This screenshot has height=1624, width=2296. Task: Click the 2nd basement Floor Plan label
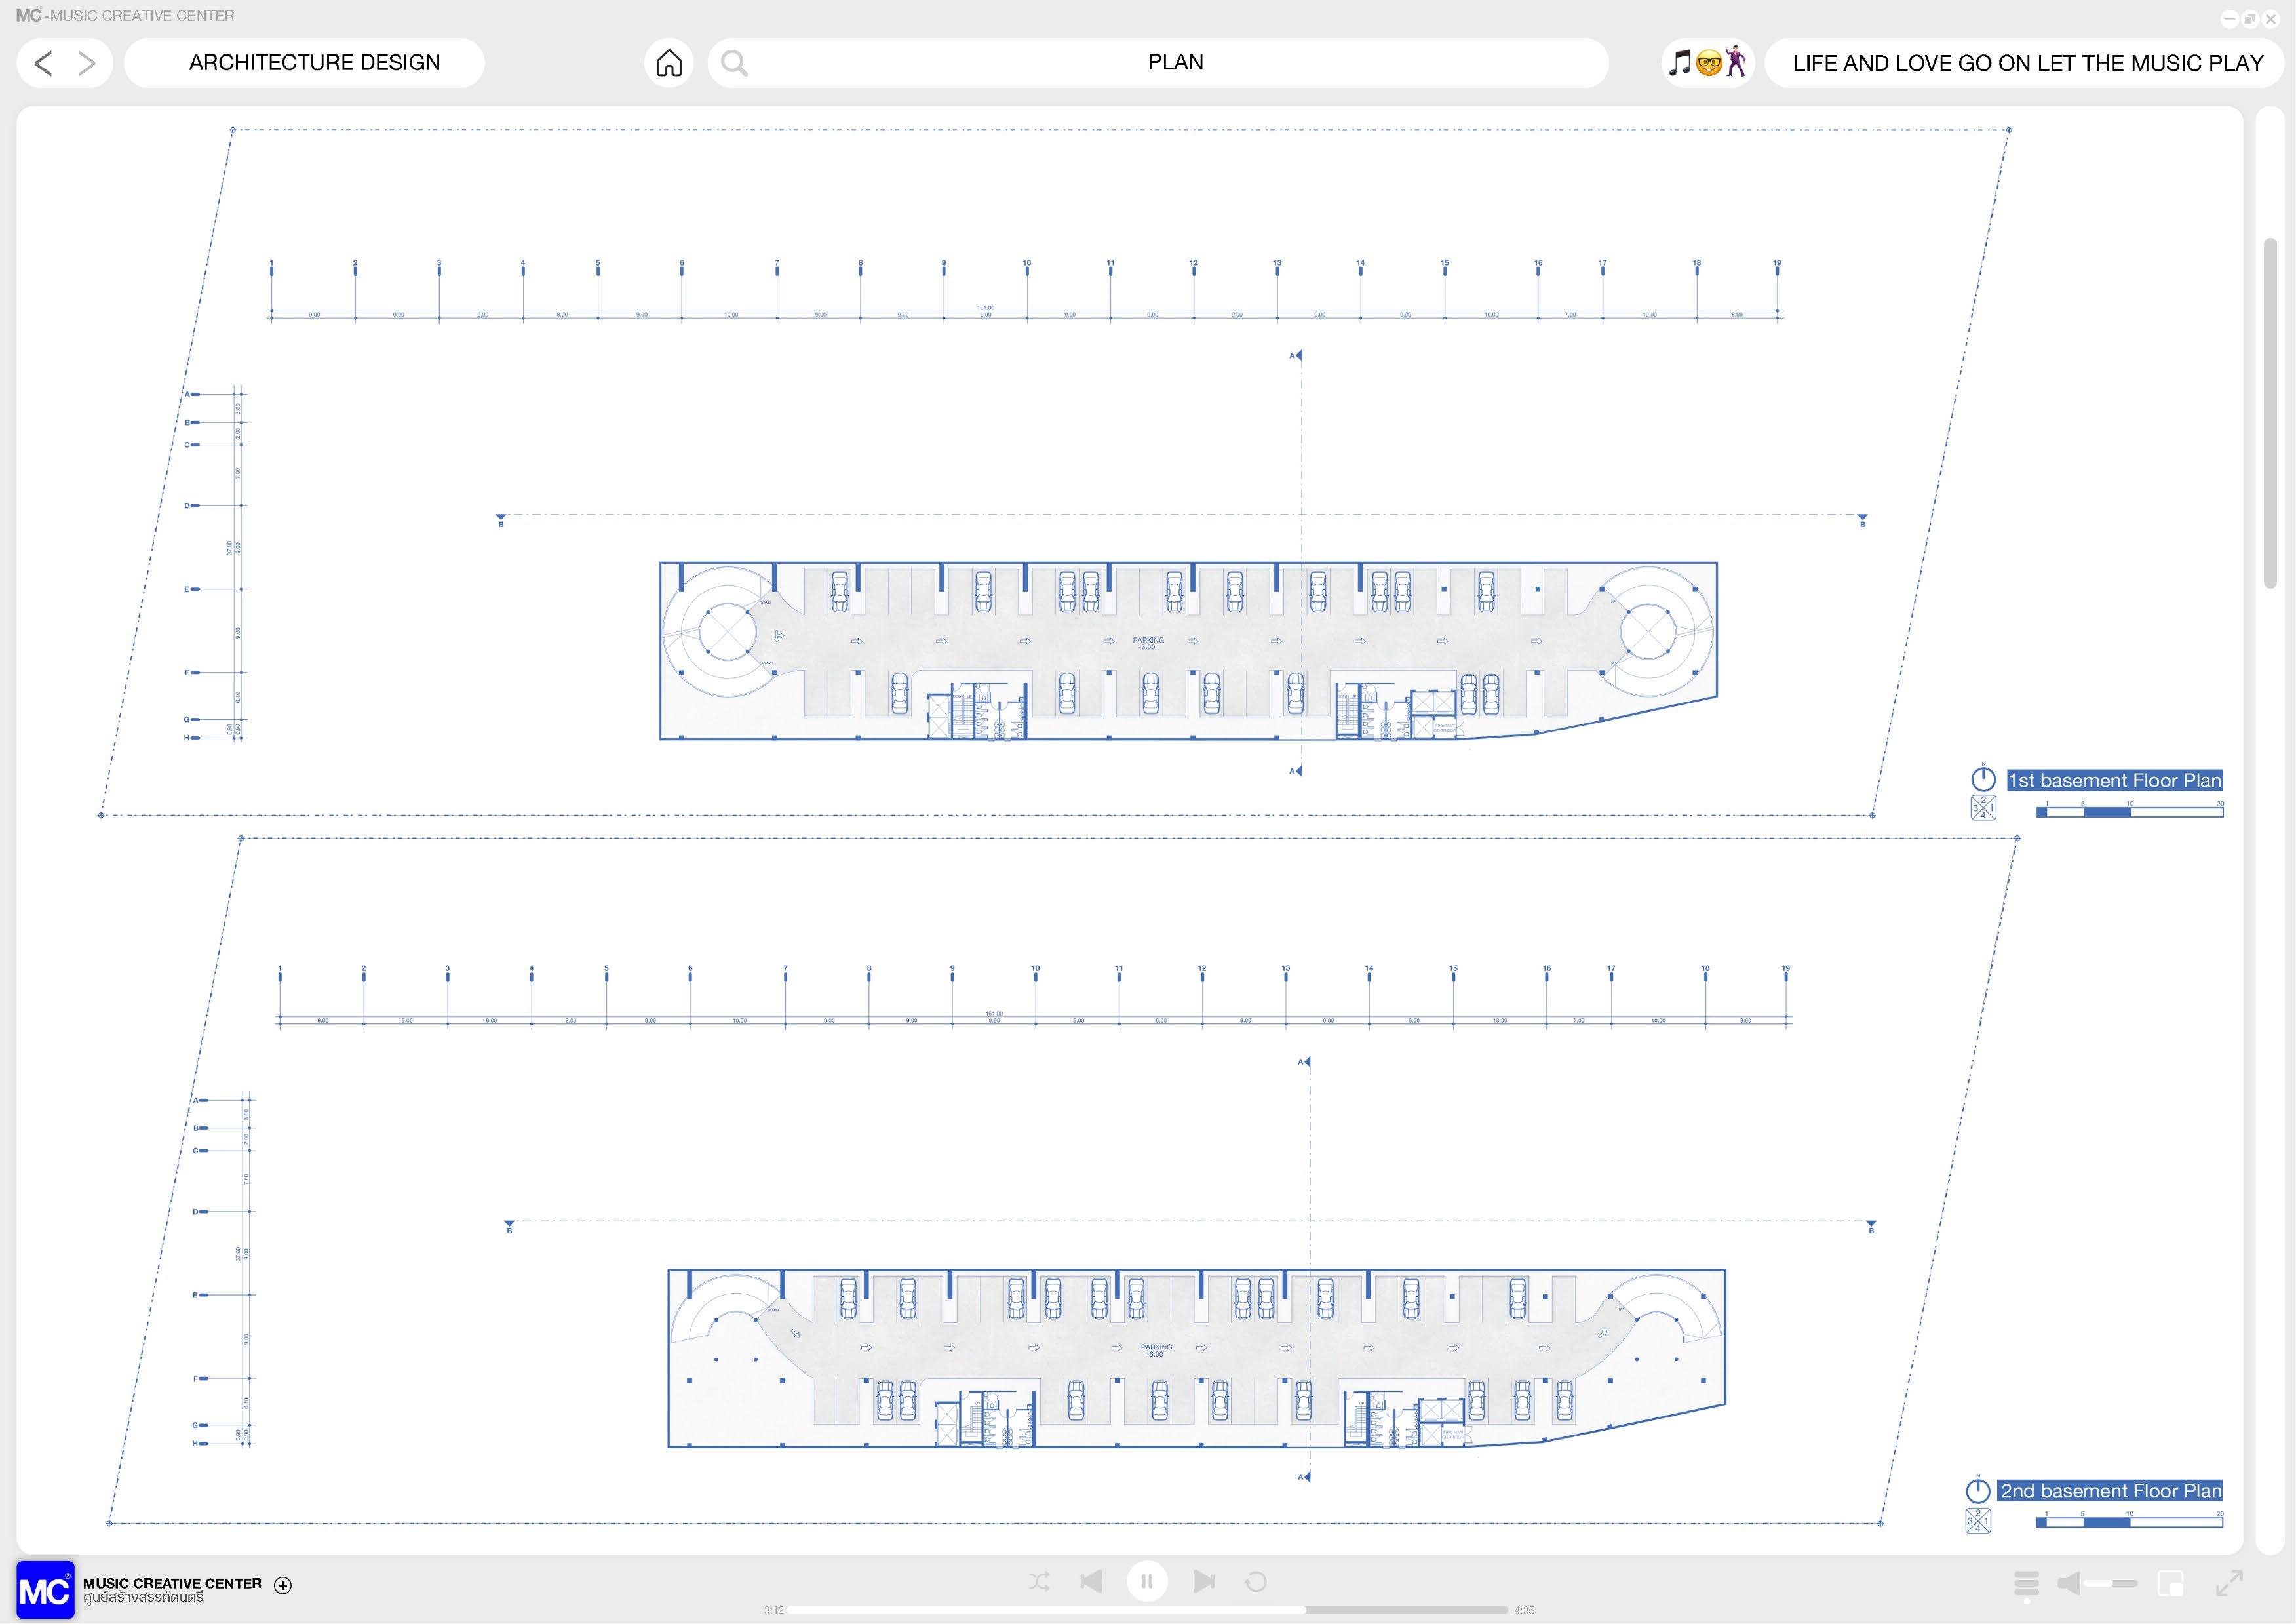coord(2110,1490)
